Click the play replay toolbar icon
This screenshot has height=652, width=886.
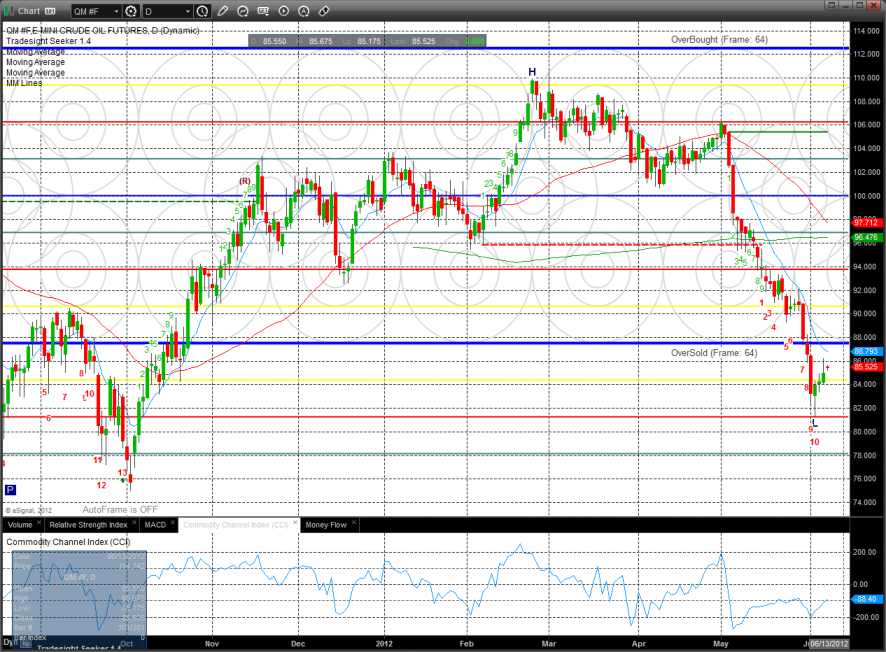coord(283,12)
